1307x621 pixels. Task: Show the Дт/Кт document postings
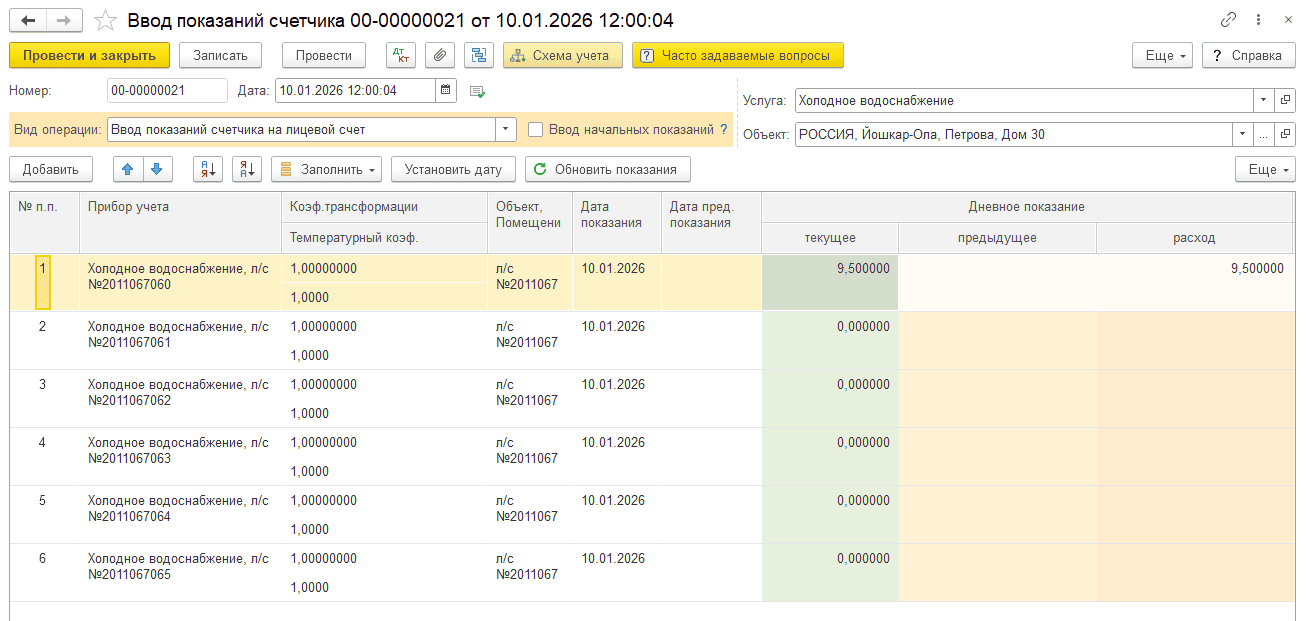(400, 55)
